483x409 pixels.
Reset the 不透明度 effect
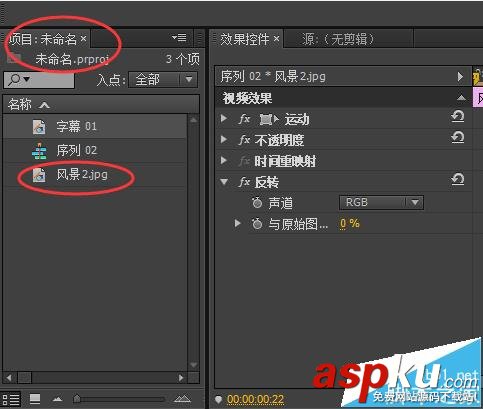point(458,137)
